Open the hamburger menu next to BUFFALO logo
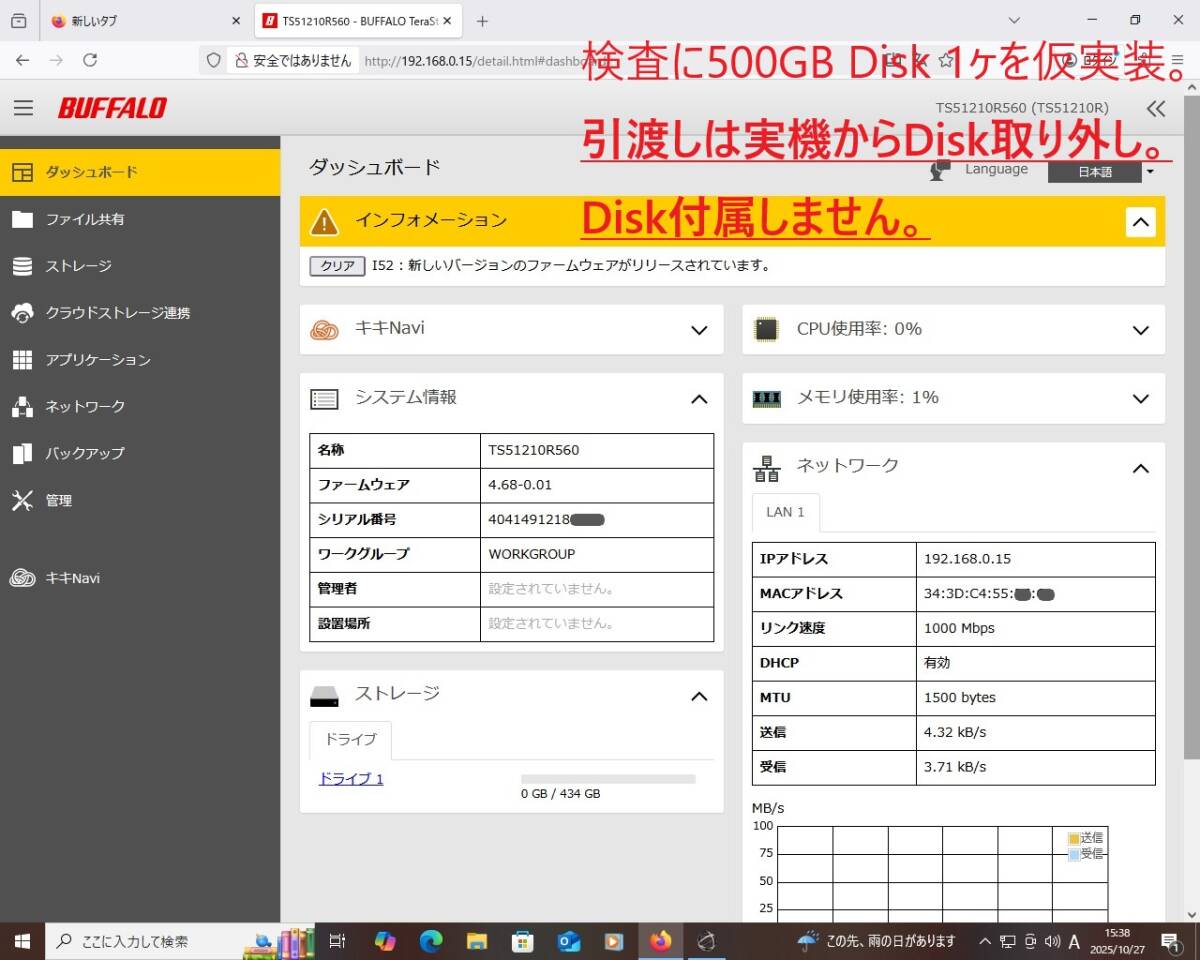1200x960 pixels. point(23,108)
